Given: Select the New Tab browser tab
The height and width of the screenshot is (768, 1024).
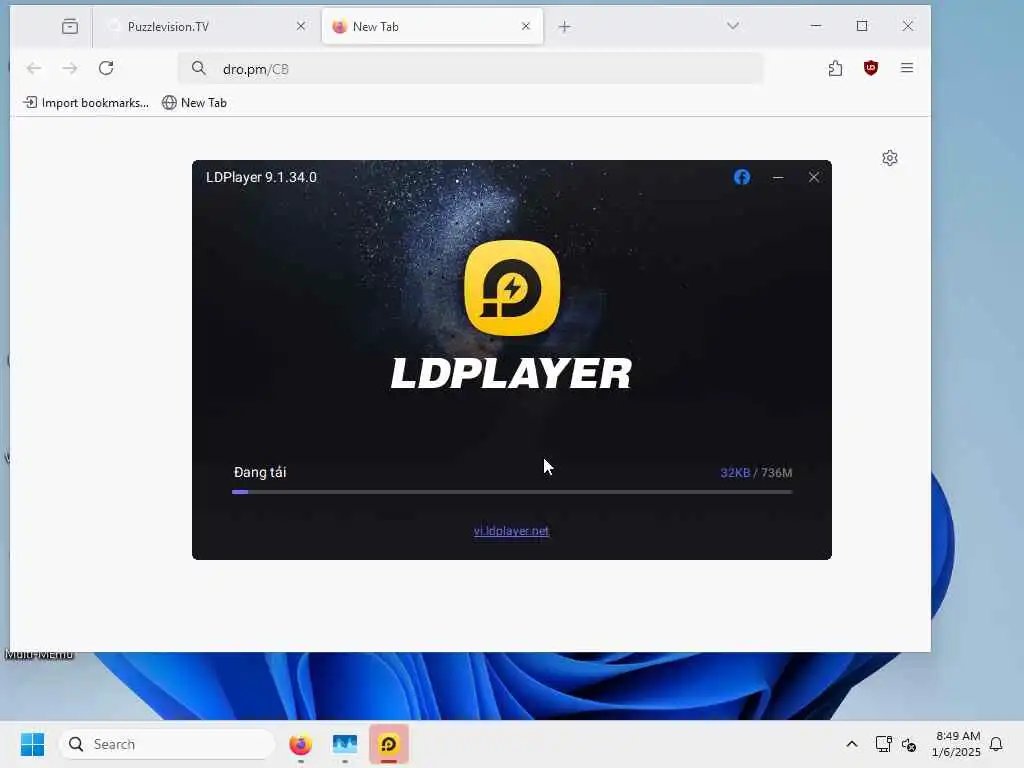Looking at the screenshot, I should 432,27.
